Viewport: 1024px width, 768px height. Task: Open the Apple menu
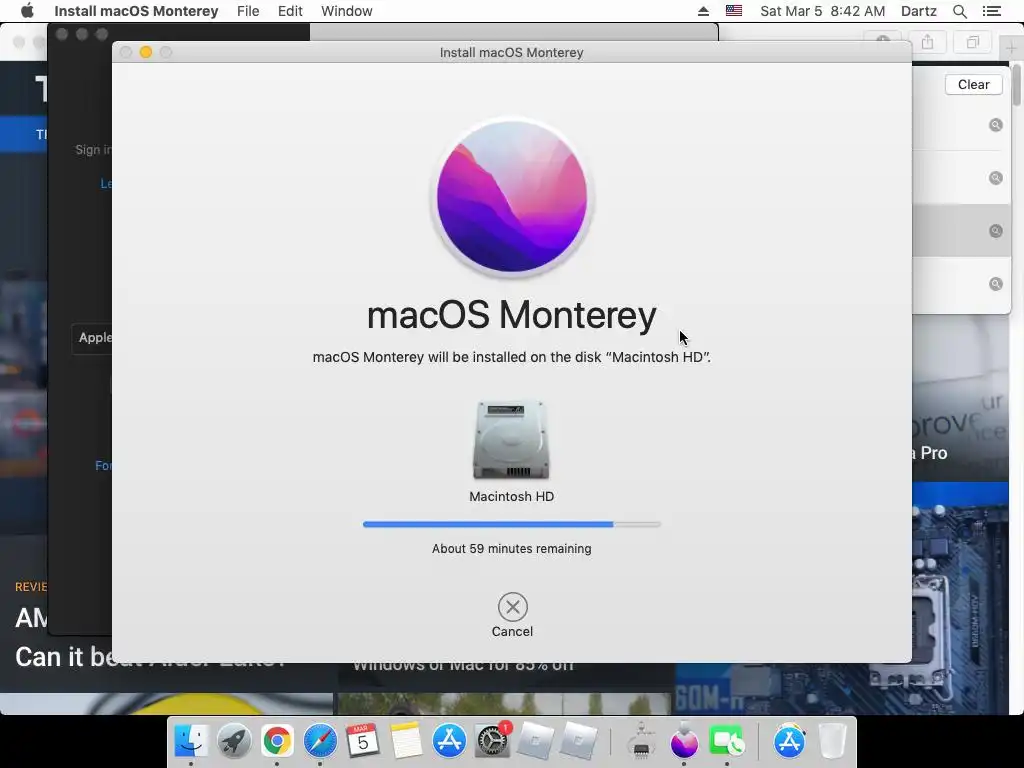pos(27,11)
